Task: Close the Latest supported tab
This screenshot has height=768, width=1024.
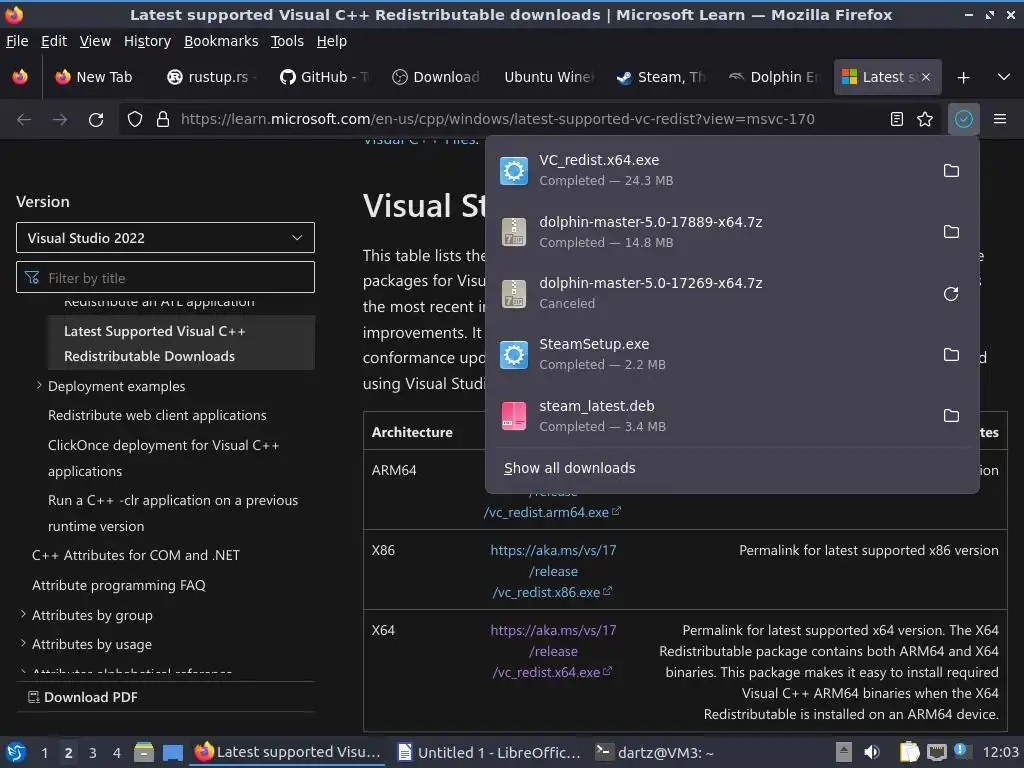Action: (926, 77)
